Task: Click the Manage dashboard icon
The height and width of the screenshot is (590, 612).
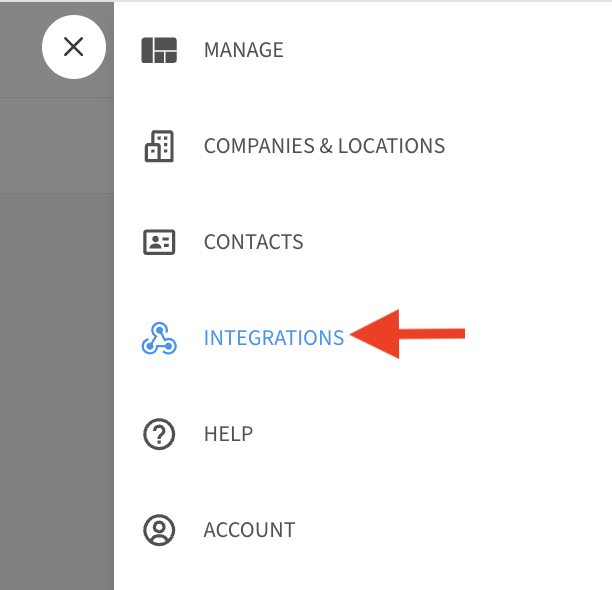Action: coord(159,50)
